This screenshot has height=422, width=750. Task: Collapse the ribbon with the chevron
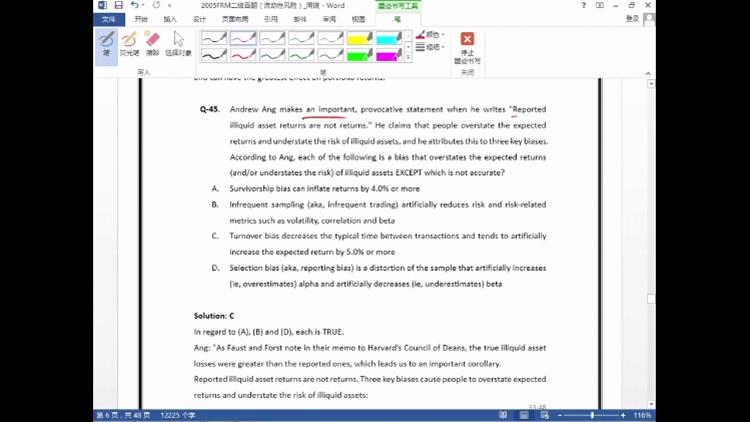[648, 73]
